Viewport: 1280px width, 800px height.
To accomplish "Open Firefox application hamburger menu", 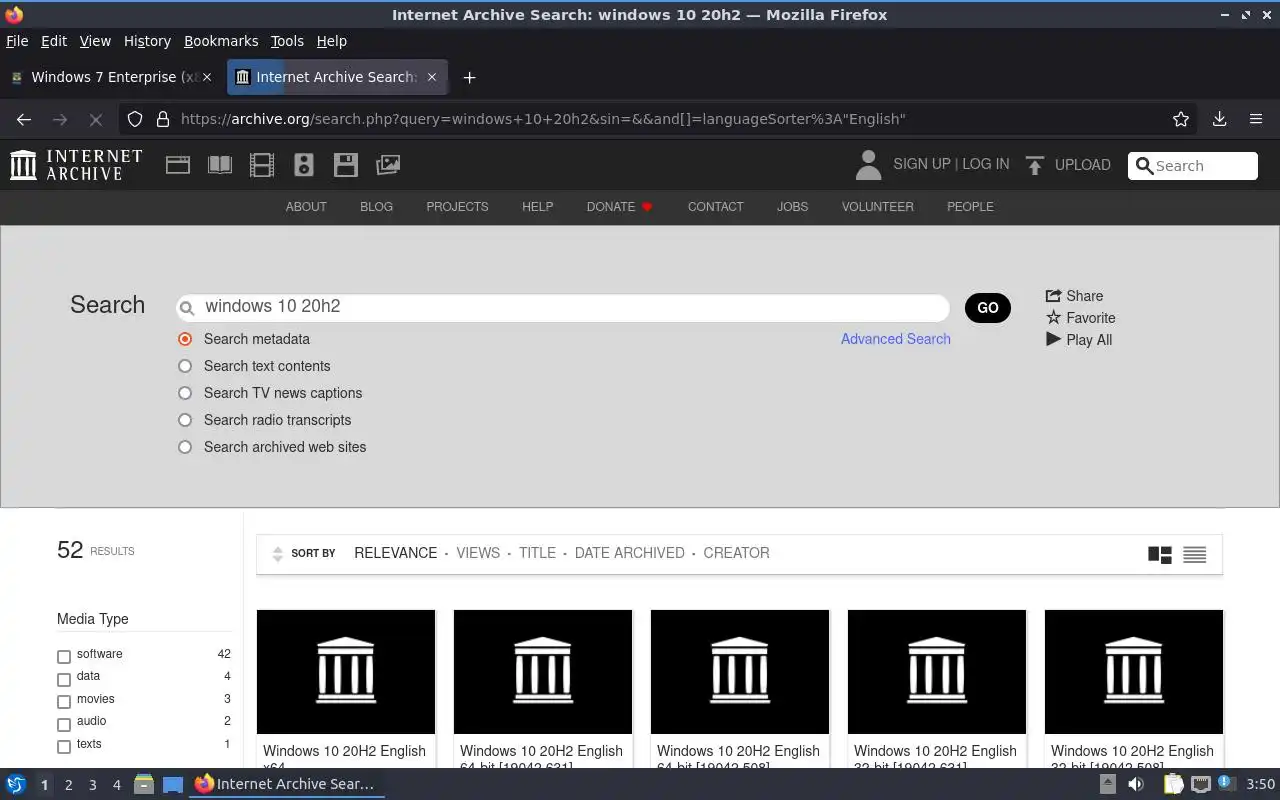I will point(1256,119).
